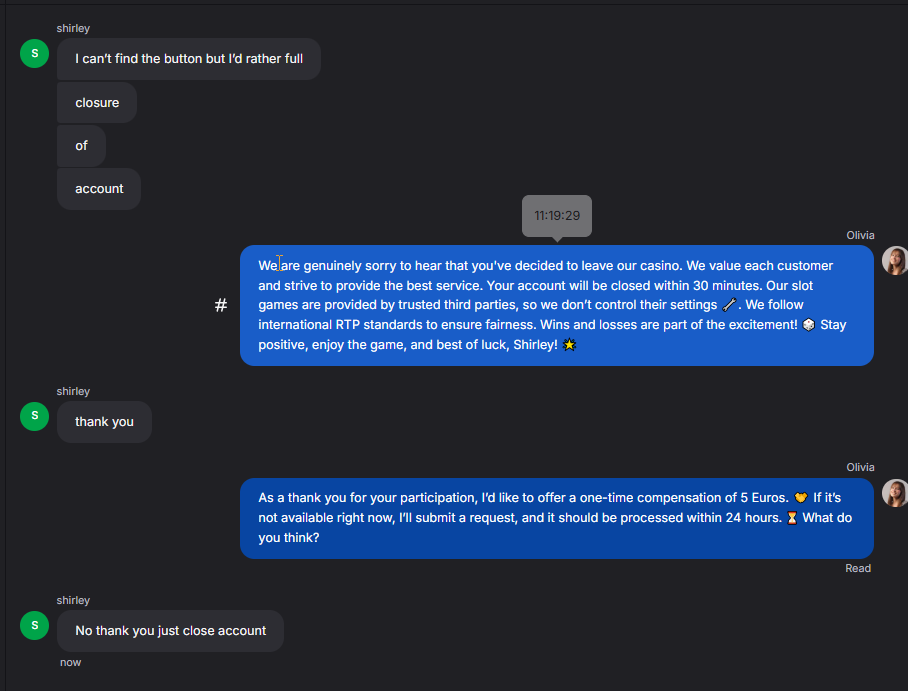The height and width of the screenshot is (691, 908).
Task: Click Olivia's profile photo beside the 5 Euros compensation message
Action: tap(894, 493)
